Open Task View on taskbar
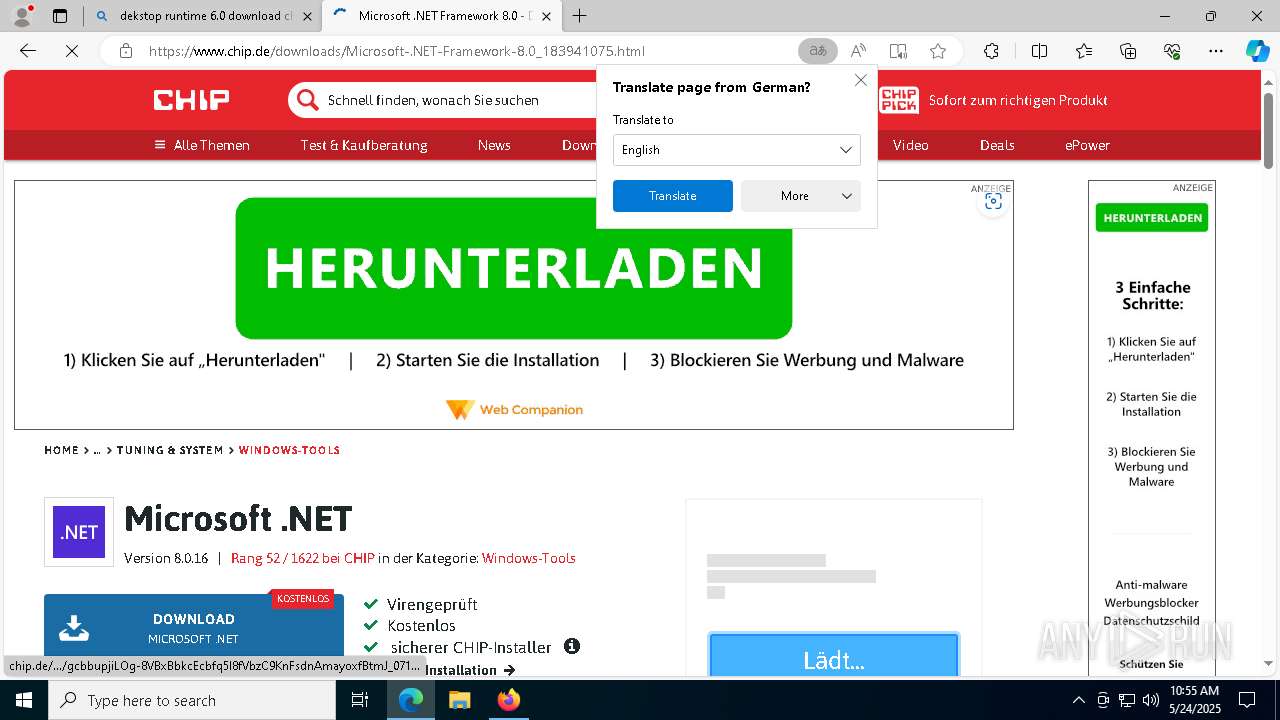 361,700
